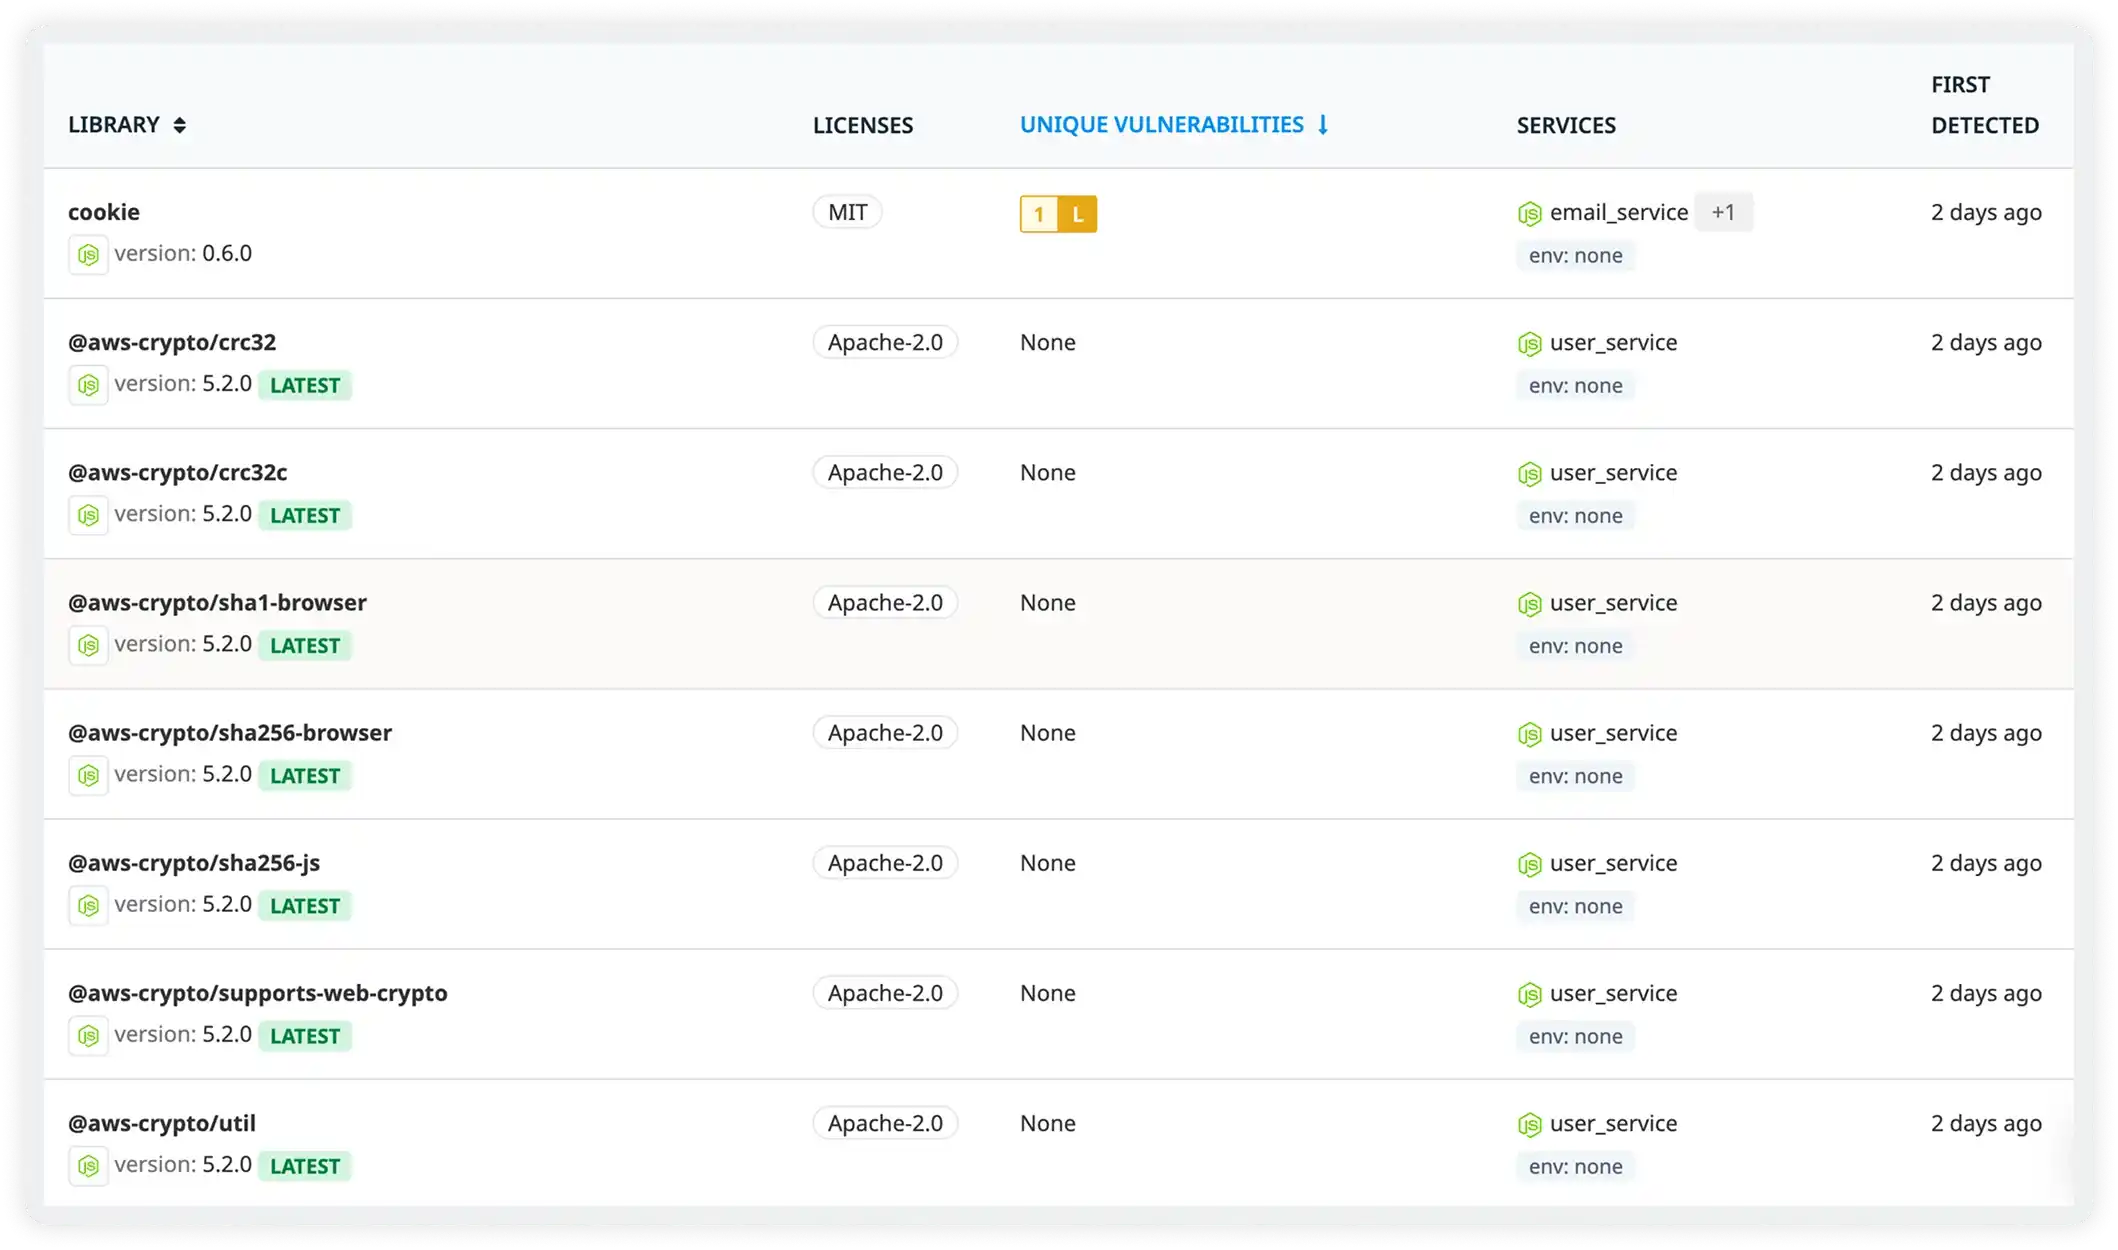Expand the +1 services badge for cookie
Viewport: 2118px width, 1250px height.
1723,212
